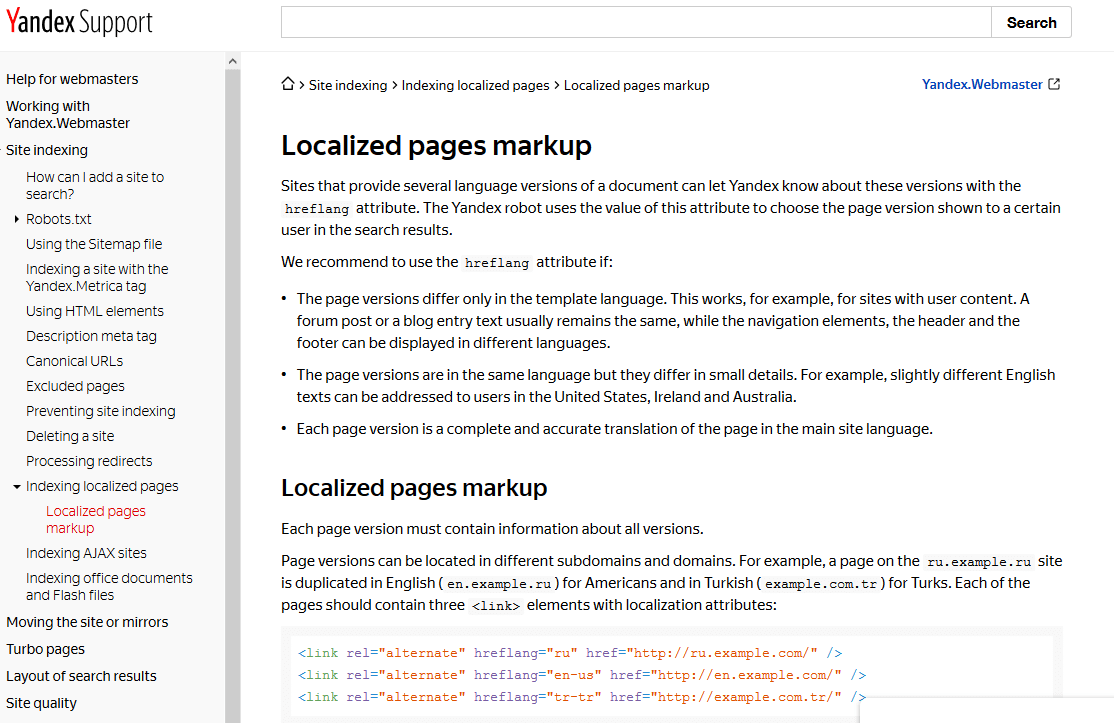Open Processing redirects page

pos(89,461)
